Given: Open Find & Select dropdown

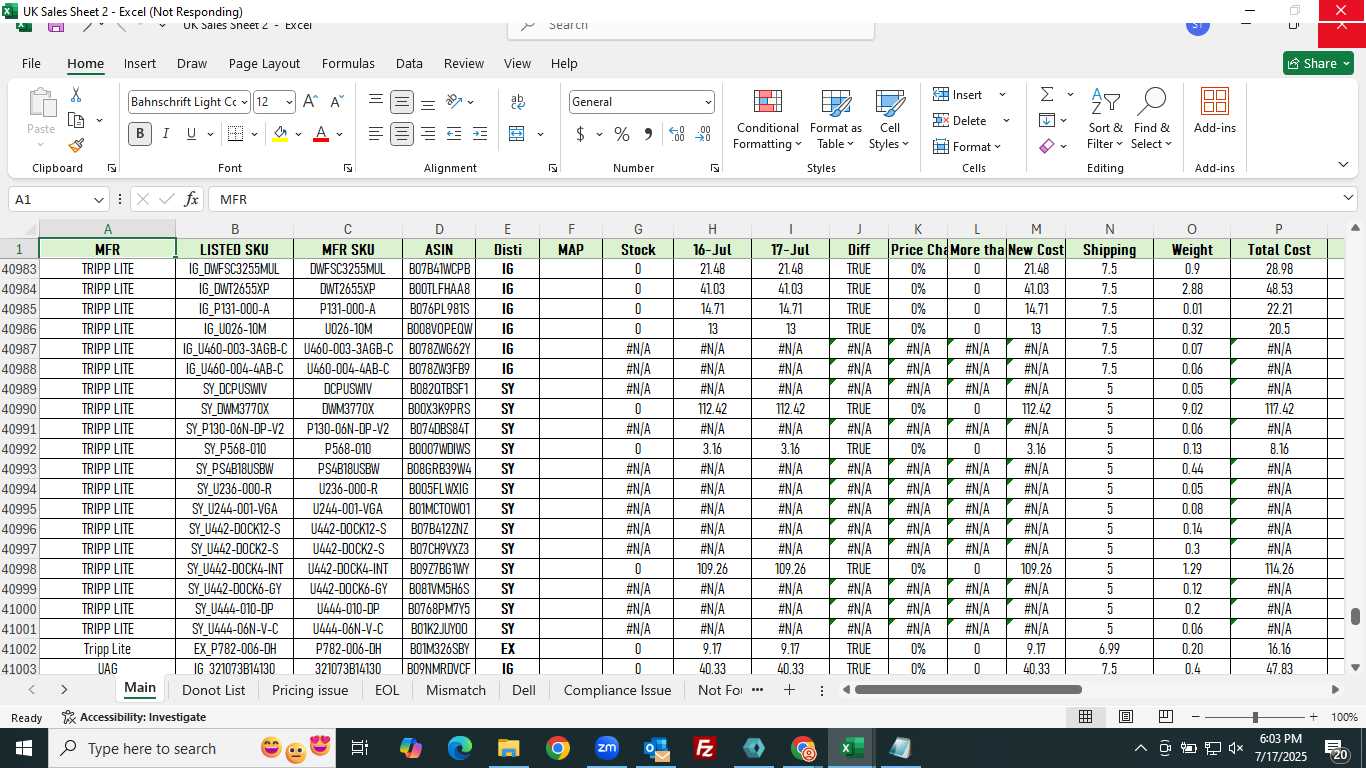Looking at the screenshot, I should click(x=1151, y=119).
